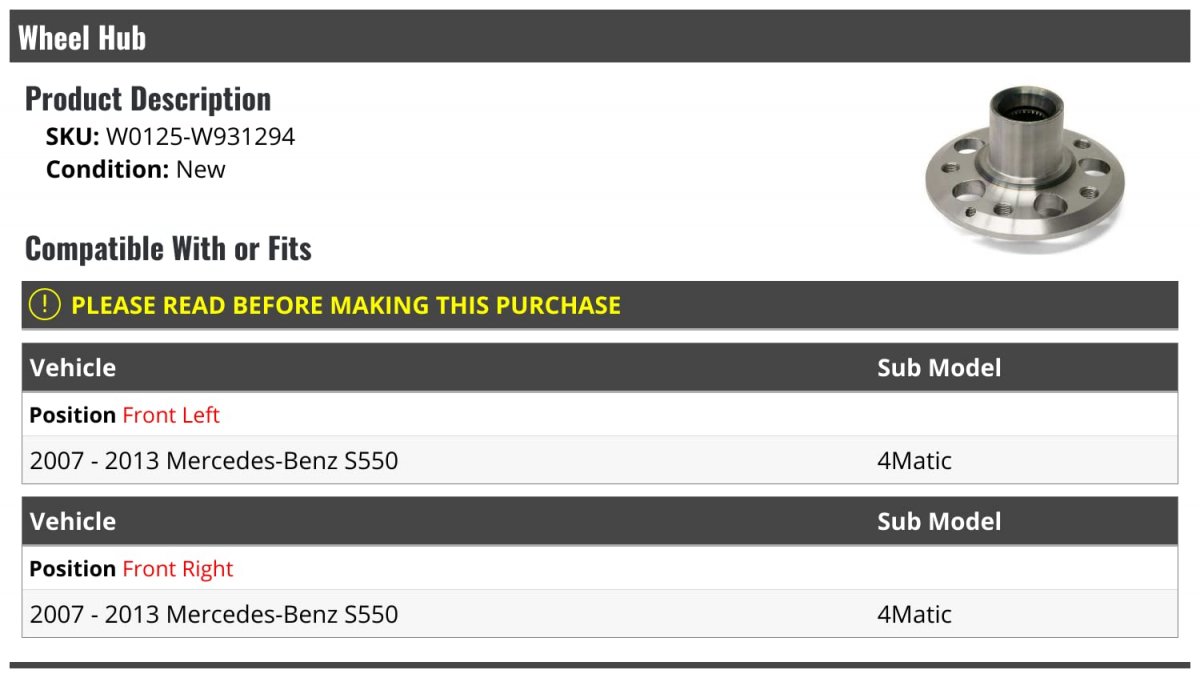Click the "Condition:" label text
1200x678 pixels.
pyautogui.click(x=107, y=169)
